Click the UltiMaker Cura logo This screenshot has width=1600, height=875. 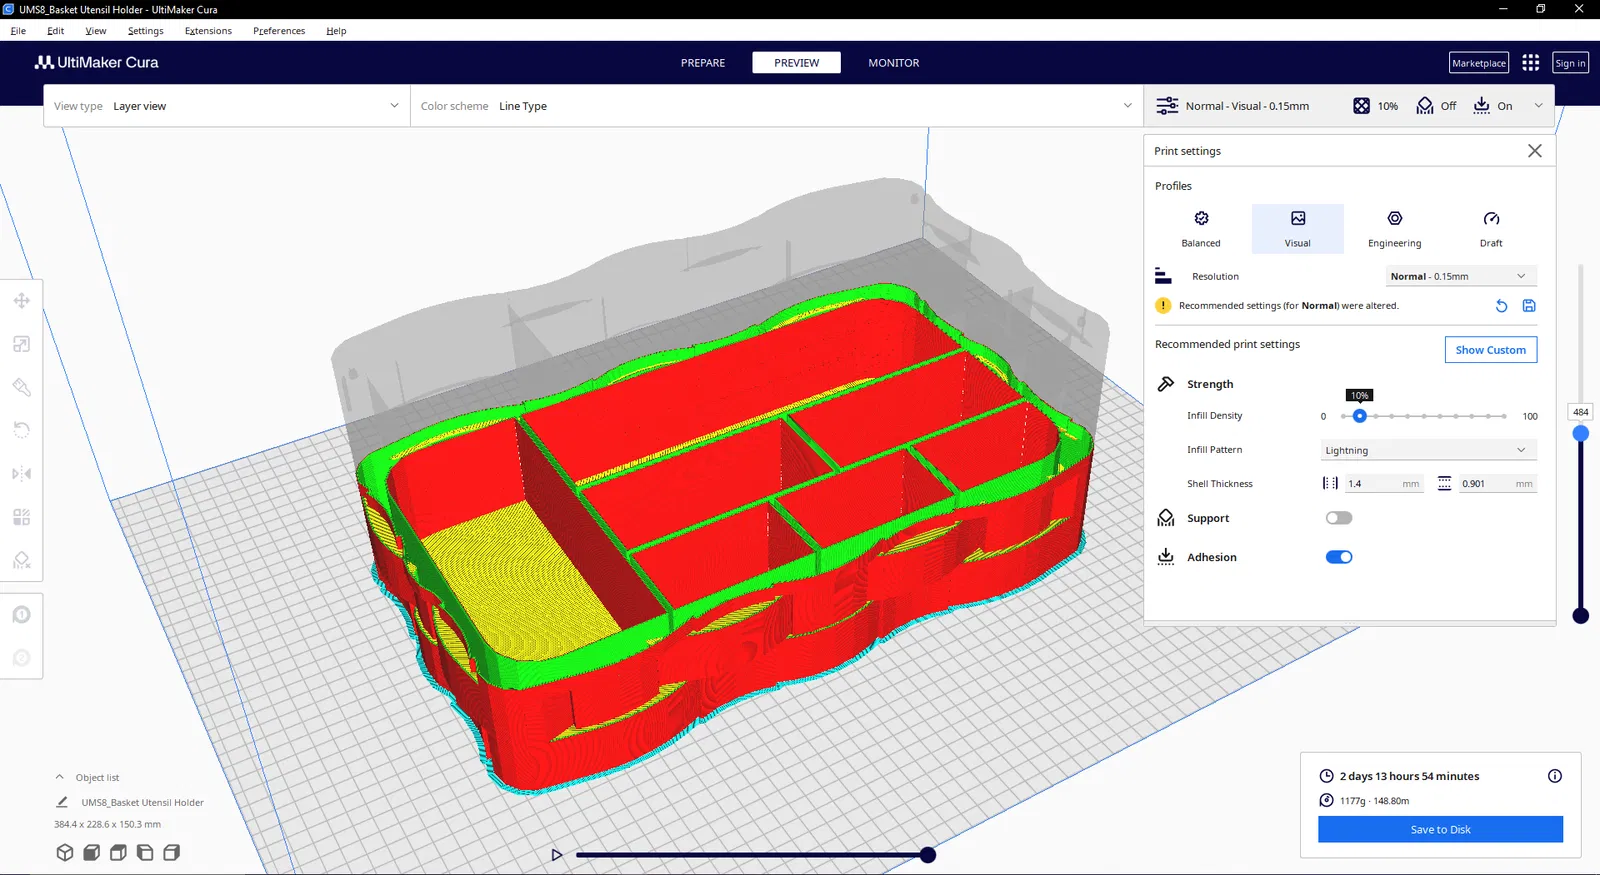(97, 62)
